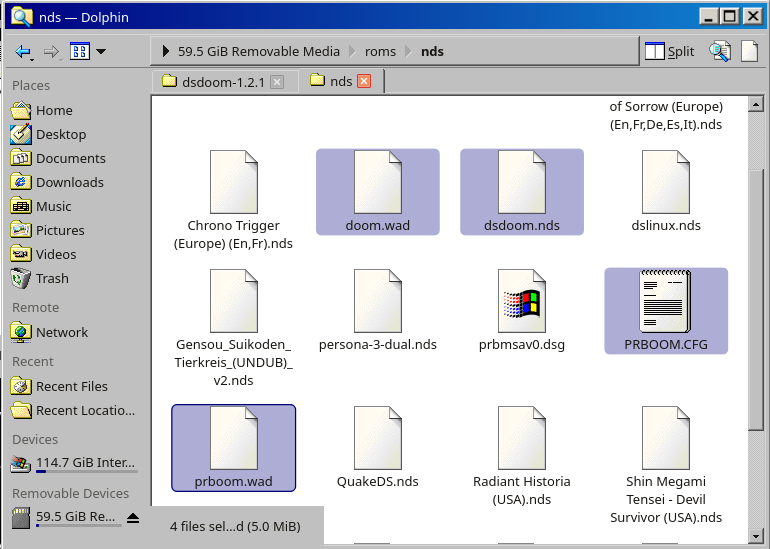Select persona-3-dual.nds file icon

tap(378, 301)
